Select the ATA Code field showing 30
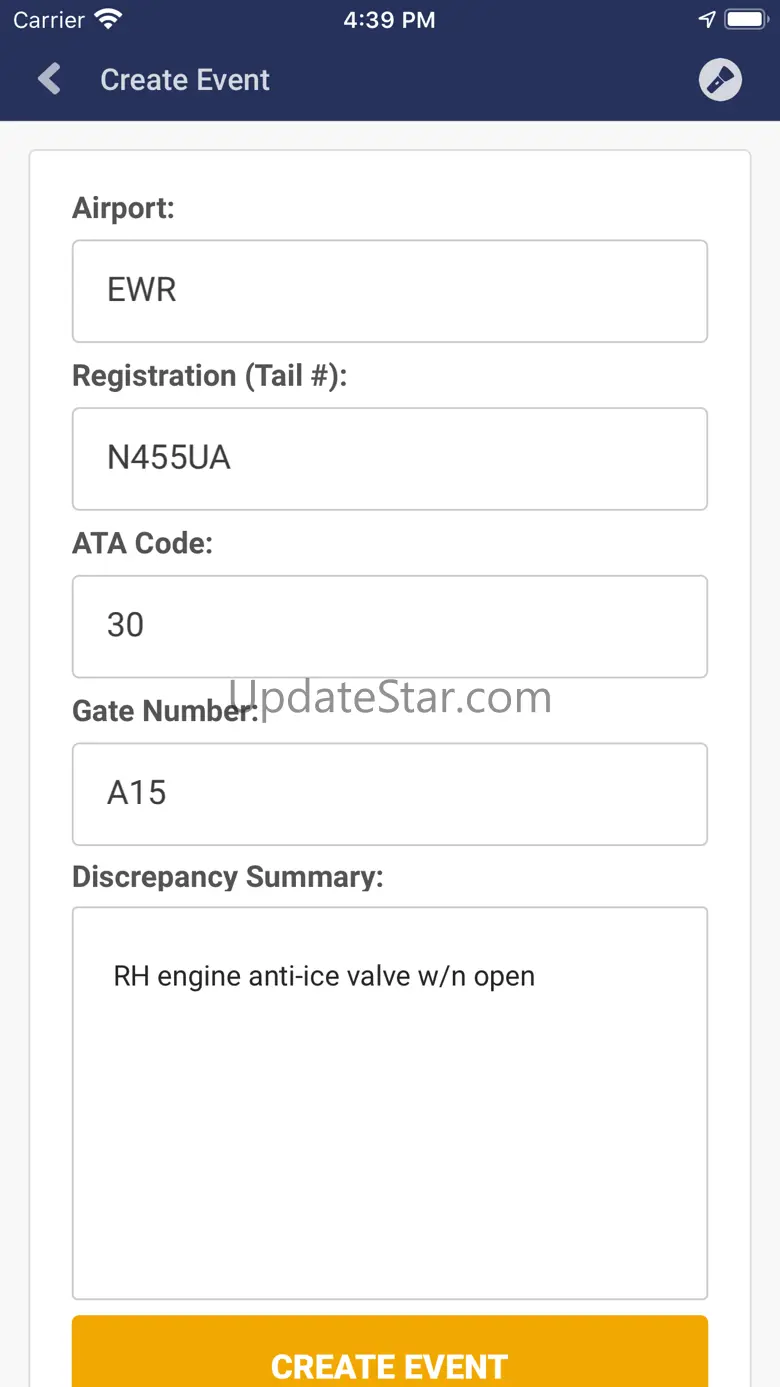This screenshot has height=1387, width=780. [390, 626]
